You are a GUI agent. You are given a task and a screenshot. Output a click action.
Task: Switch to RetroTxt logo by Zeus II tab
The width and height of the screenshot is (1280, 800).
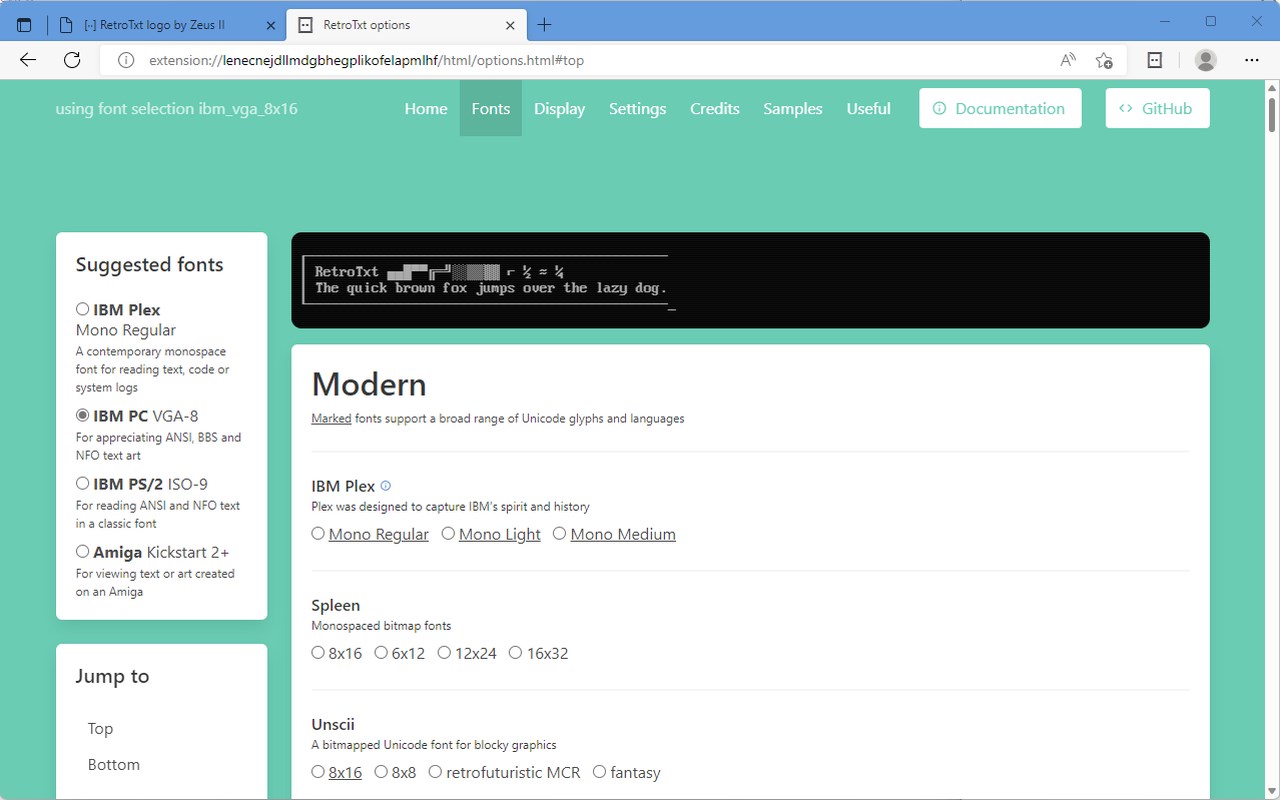point(166,25)
